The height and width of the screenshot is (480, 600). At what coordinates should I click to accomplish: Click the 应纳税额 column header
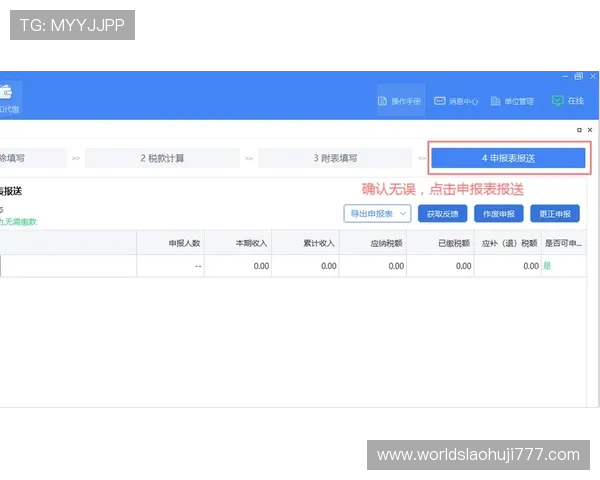click(373, 243)
